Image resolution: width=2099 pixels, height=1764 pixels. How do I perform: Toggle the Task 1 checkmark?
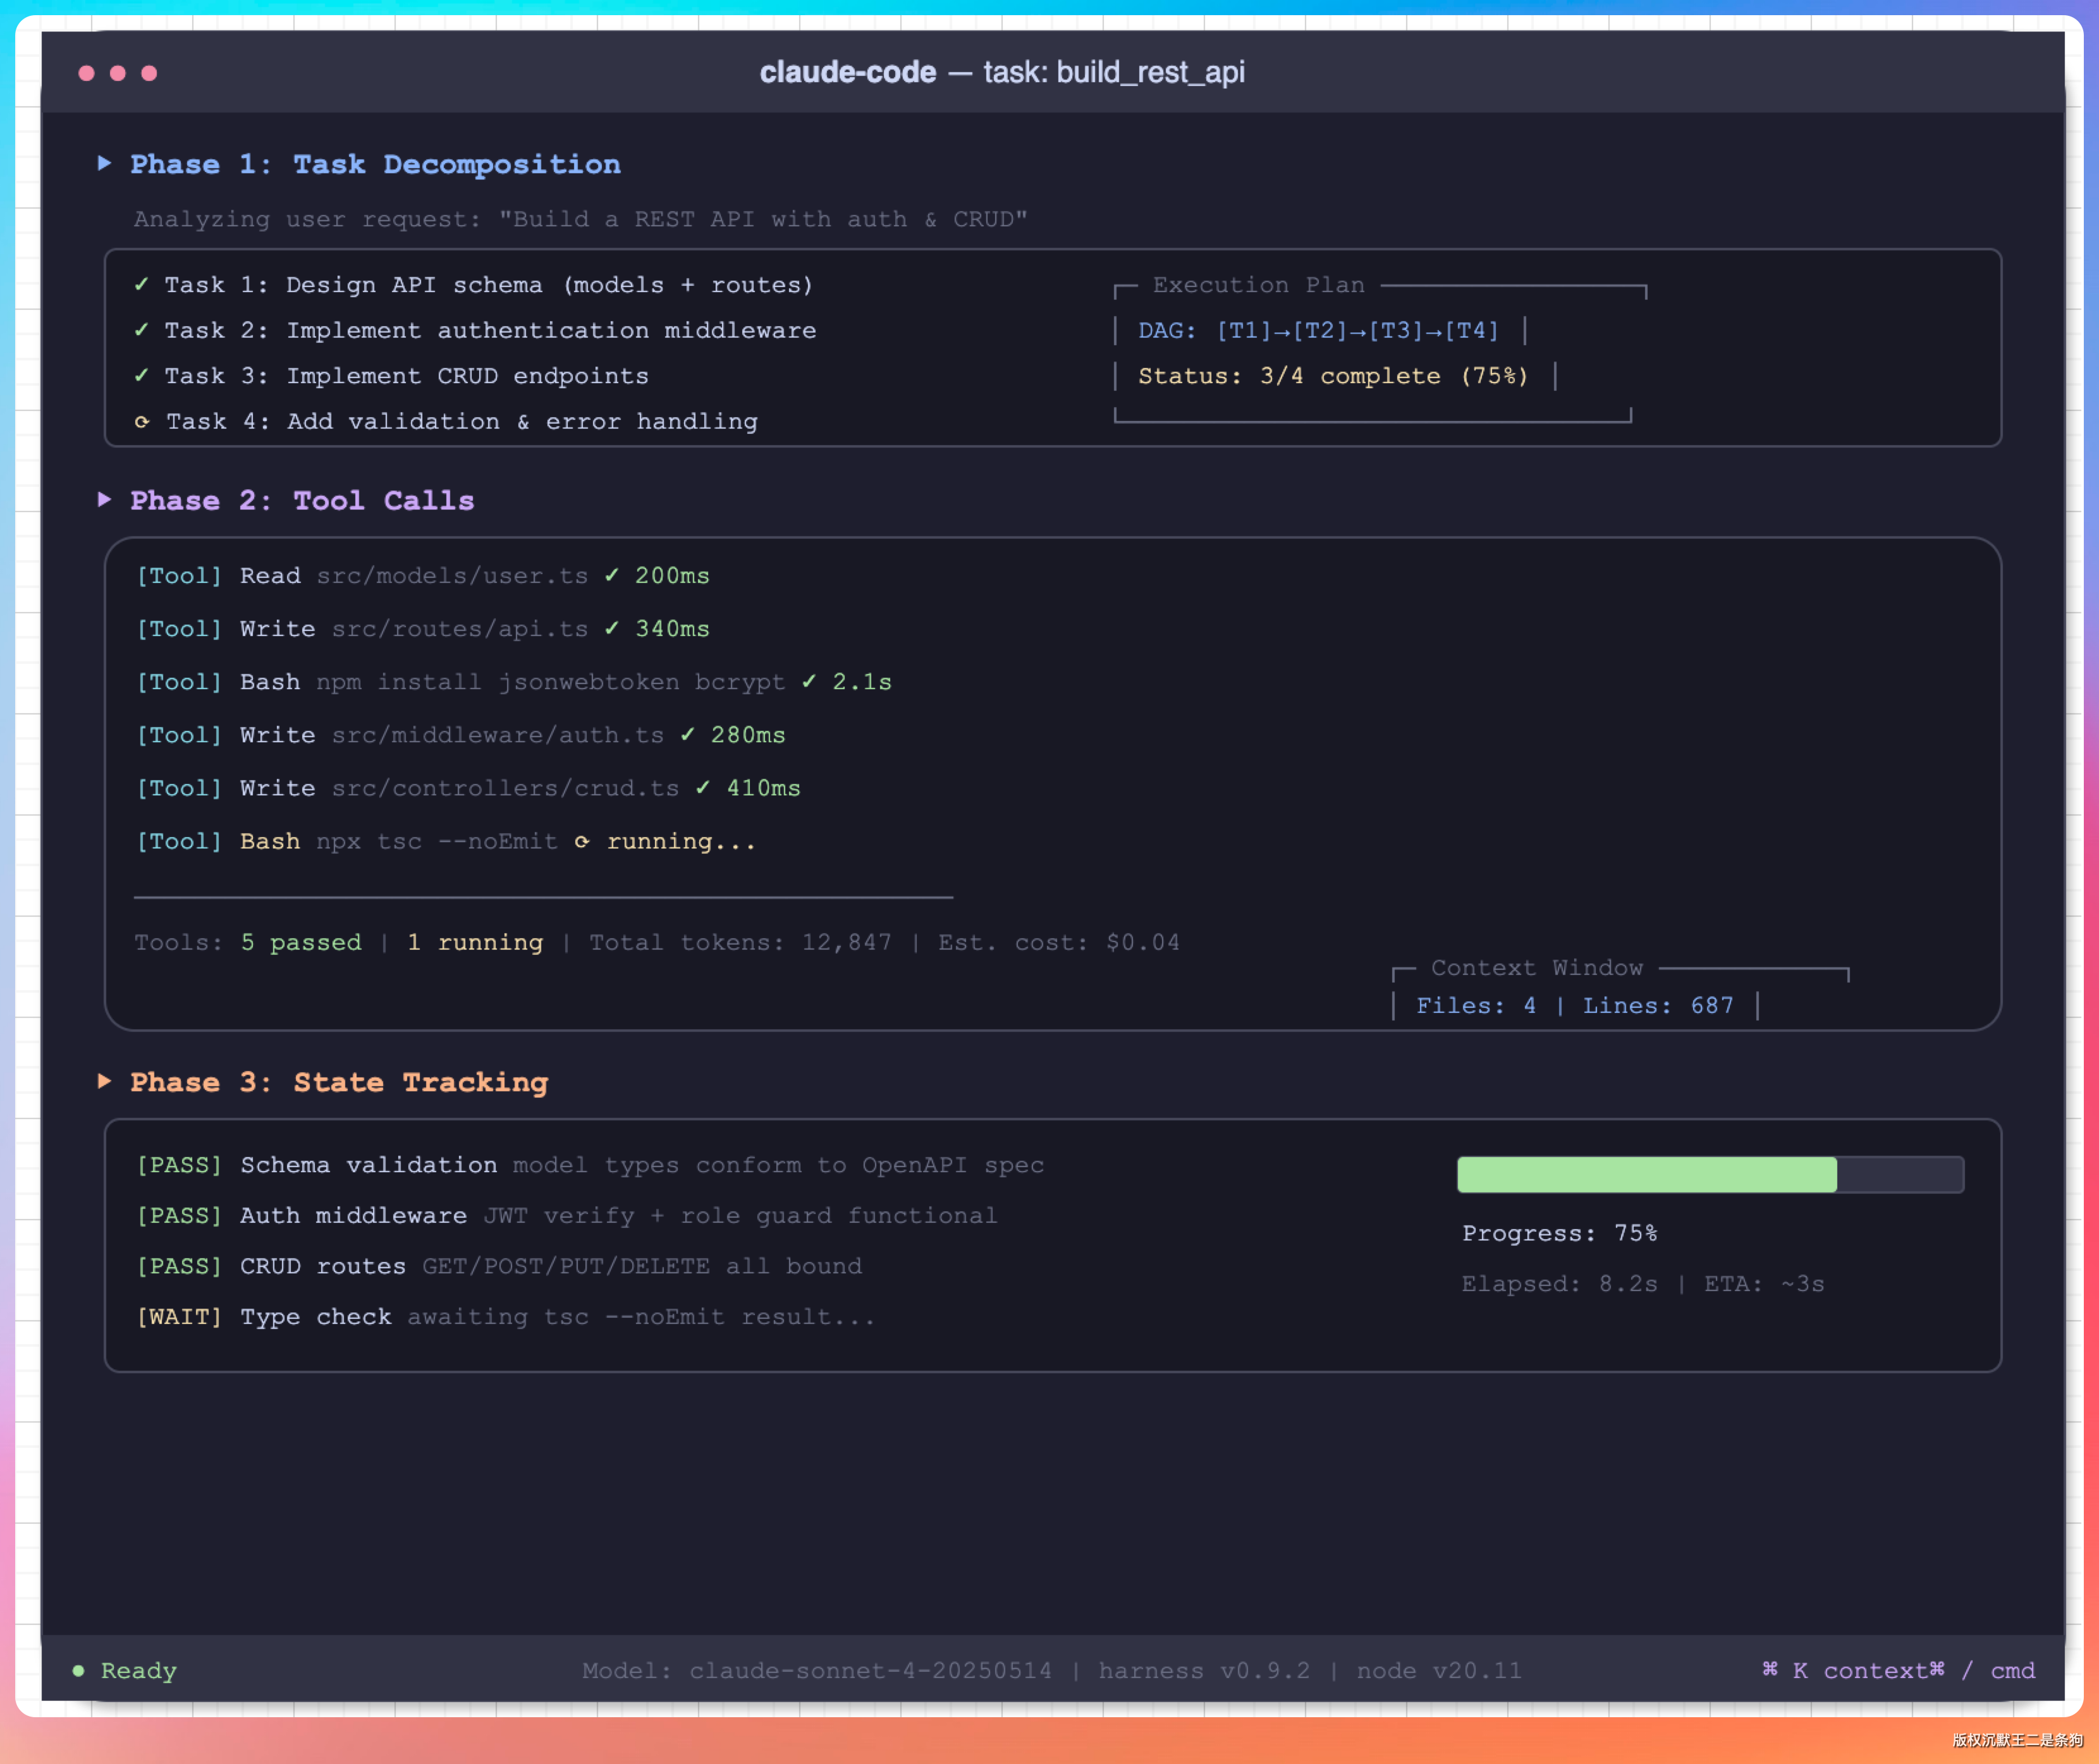tap(141, 285)
